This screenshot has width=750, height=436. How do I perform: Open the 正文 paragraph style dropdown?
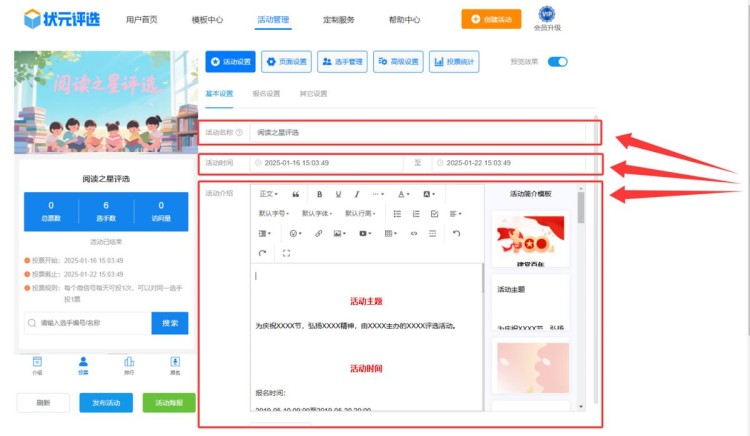coord(270,194)
